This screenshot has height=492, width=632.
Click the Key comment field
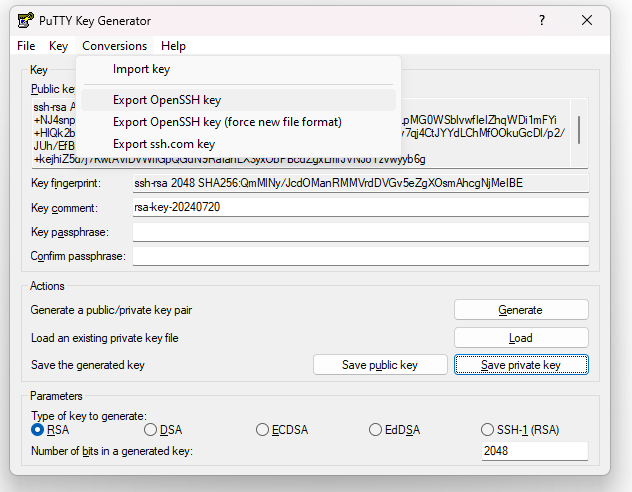[x=361, y=208]
